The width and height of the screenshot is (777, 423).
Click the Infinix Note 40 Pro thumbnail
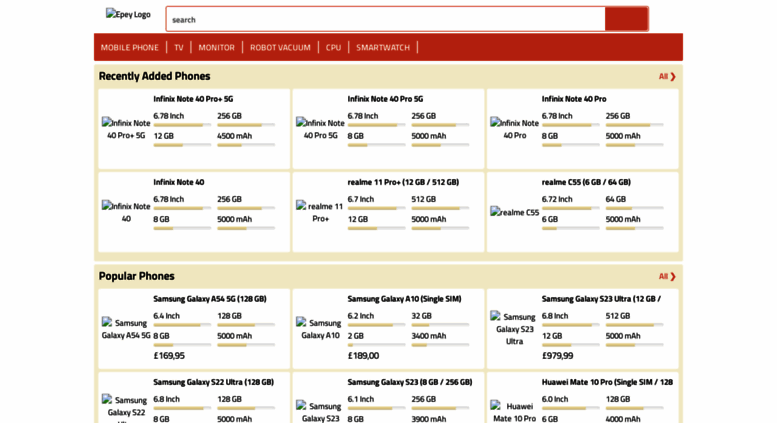tap(514, 129)
